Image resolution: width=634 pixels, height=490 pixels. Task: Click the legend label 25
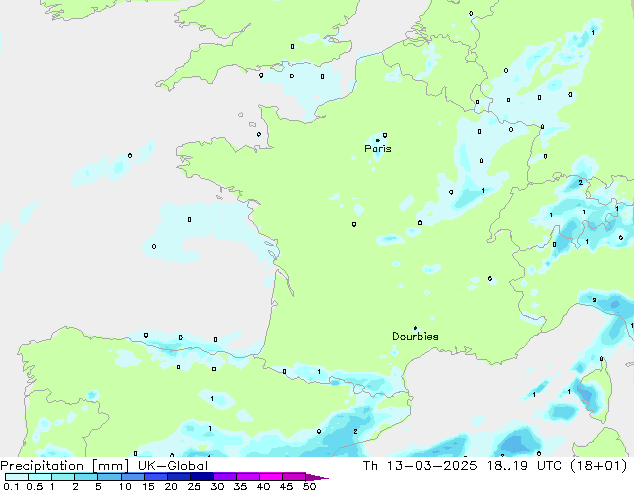194,486
